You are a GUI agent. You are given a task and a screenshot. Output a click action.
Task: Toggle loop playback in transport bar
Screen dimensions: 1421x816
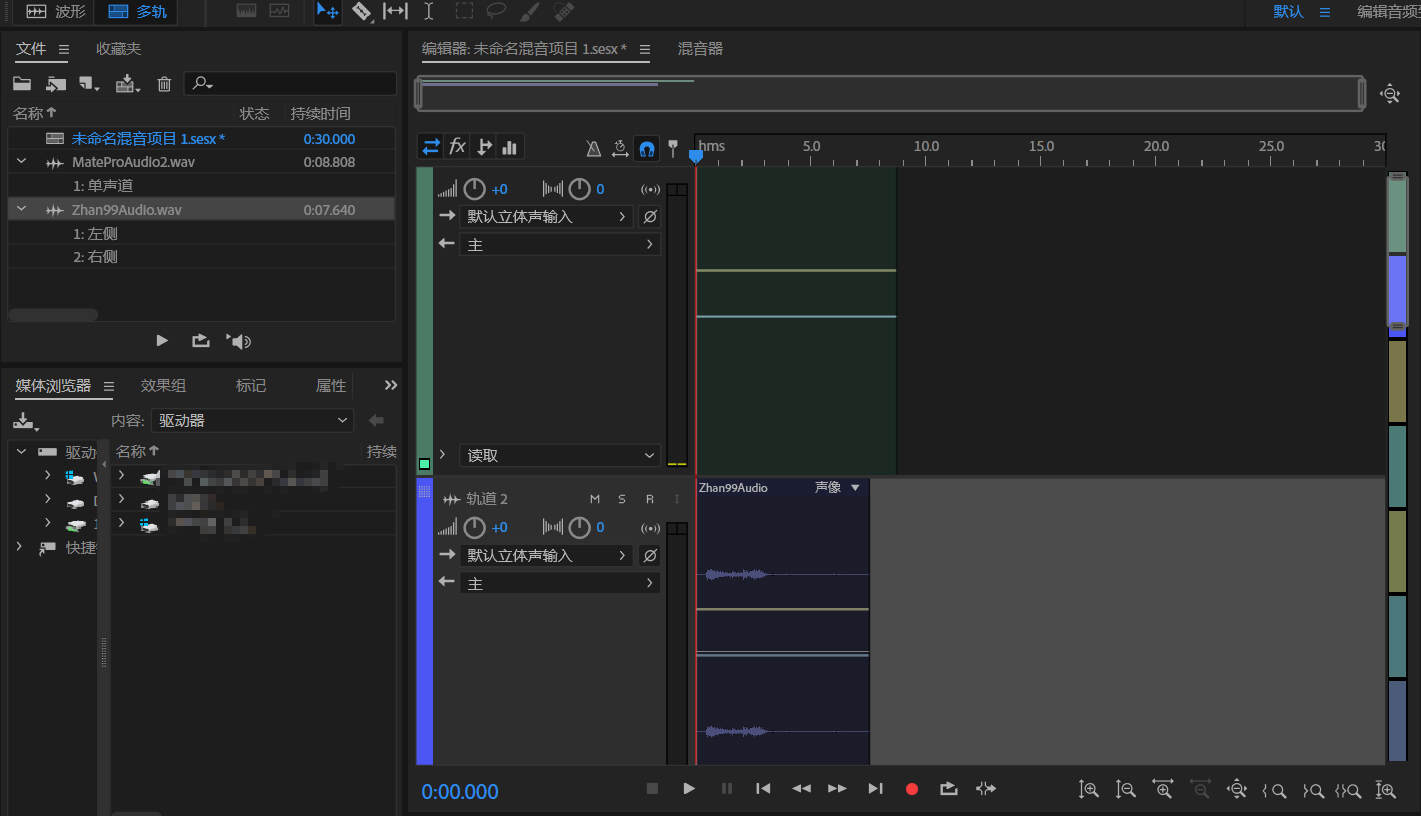pos(948,789)
